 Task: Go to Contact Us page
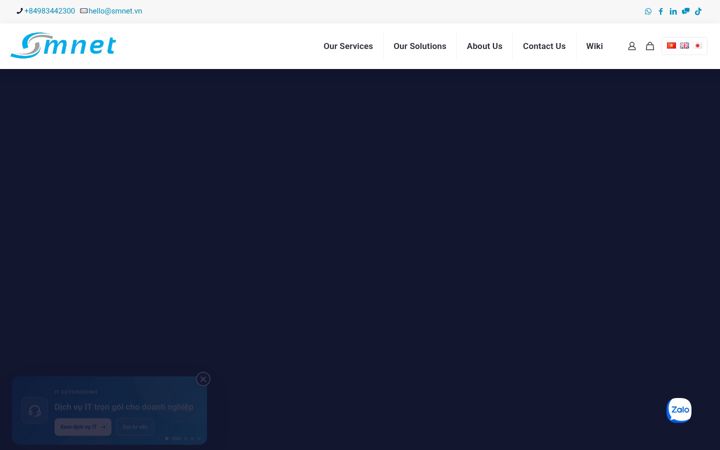click(544, 46)
